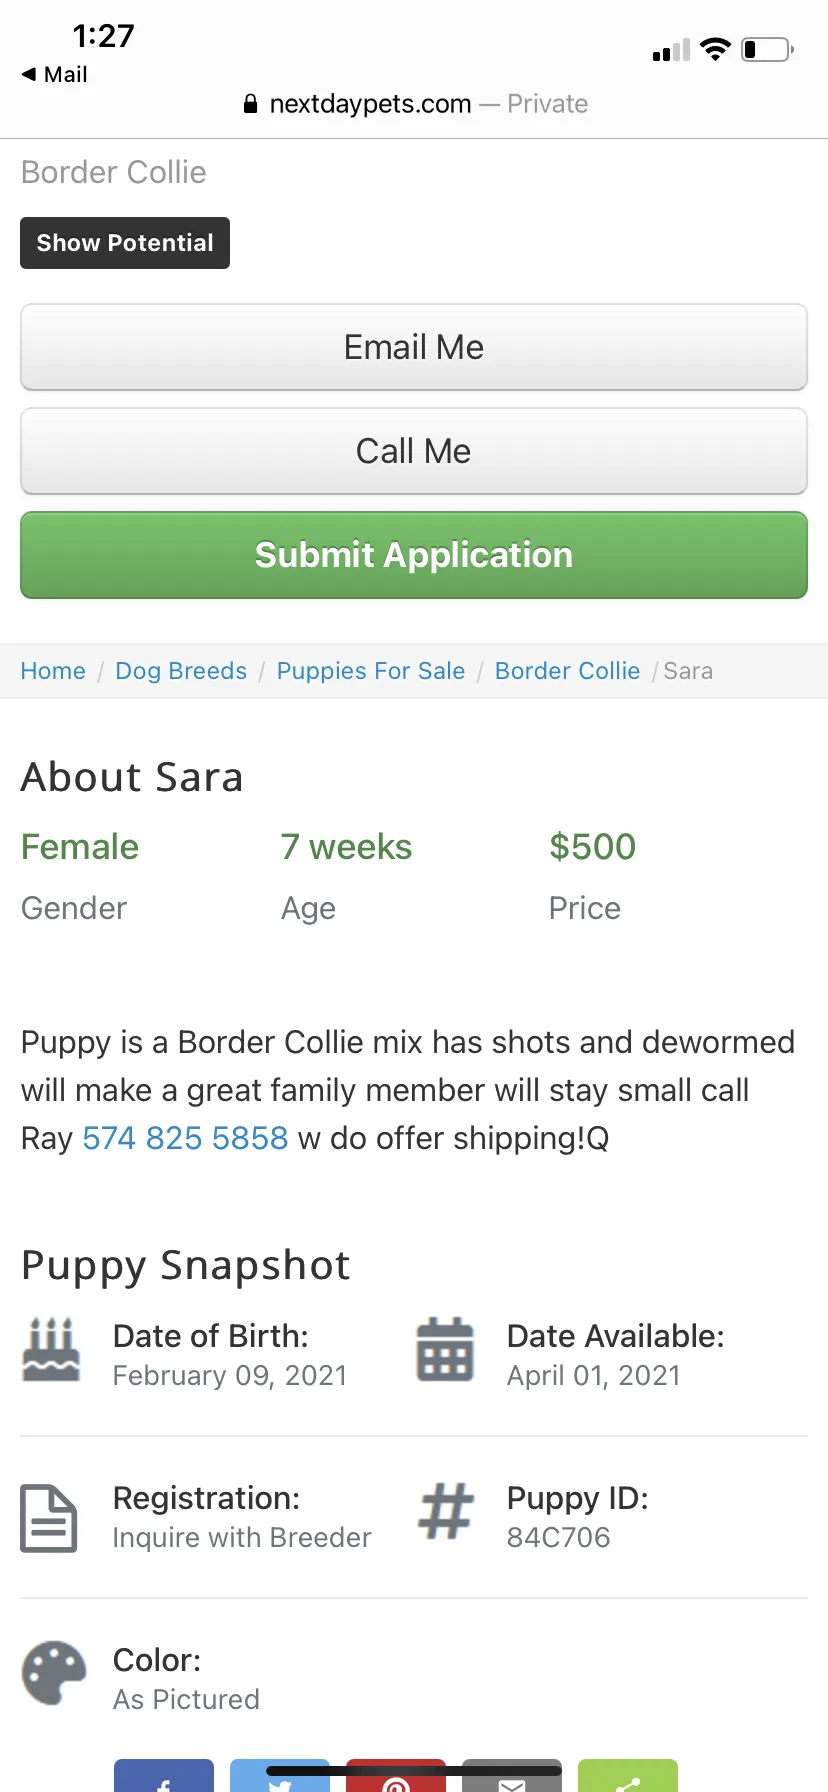Click the Email Me button
Image resolution: width=828 pixels, height=1792 pixels.
click(414, 347)
